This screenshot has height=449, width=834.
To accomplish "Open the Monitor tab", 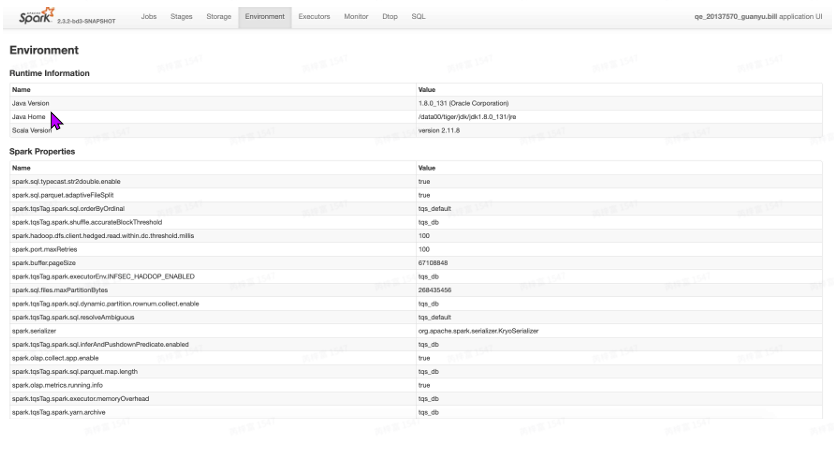I will 356,16.
